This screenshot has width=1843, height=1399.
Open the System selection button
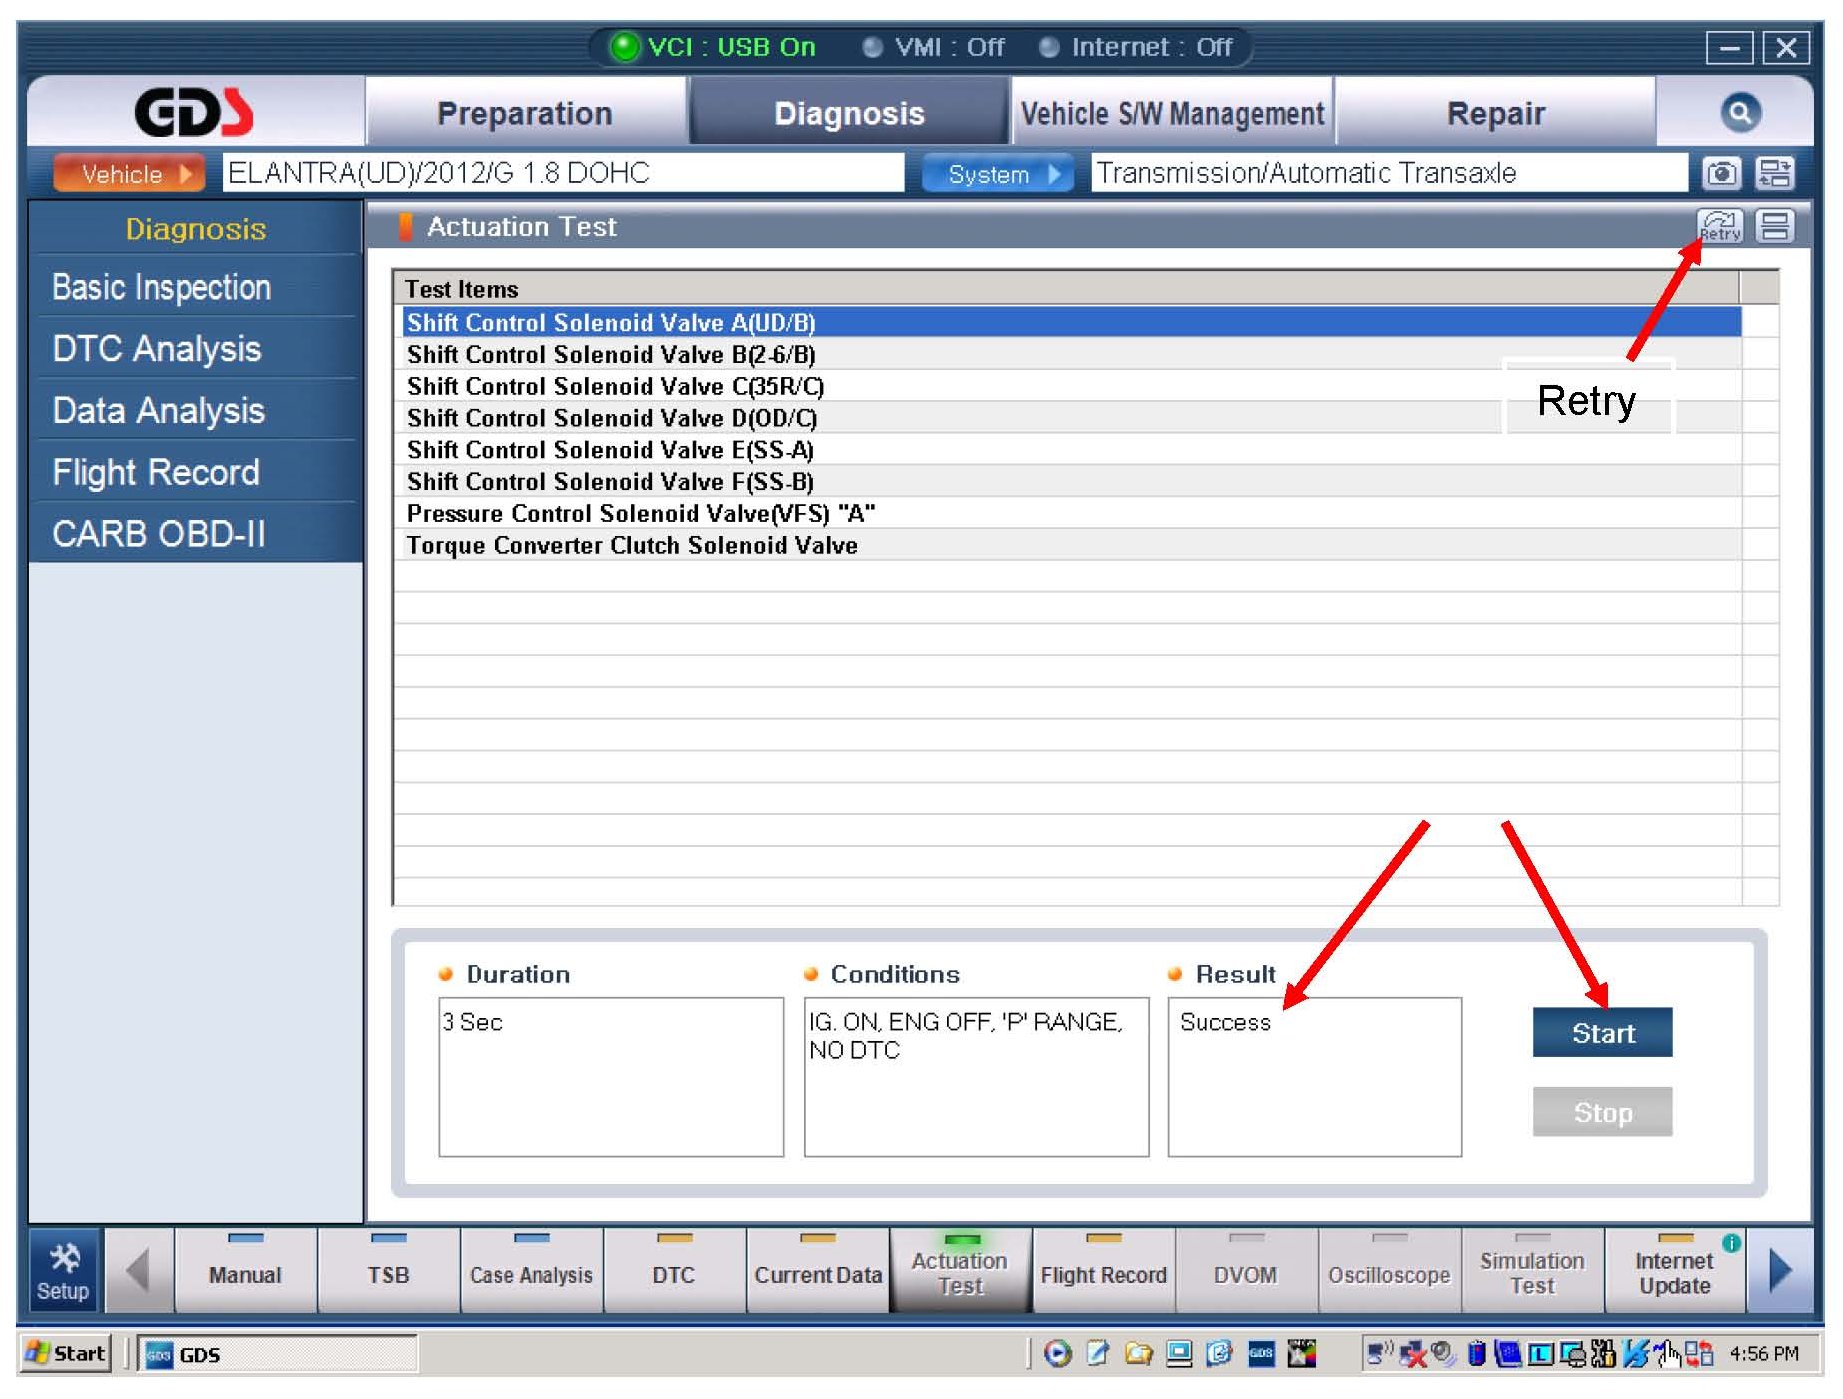click(996, 174)
